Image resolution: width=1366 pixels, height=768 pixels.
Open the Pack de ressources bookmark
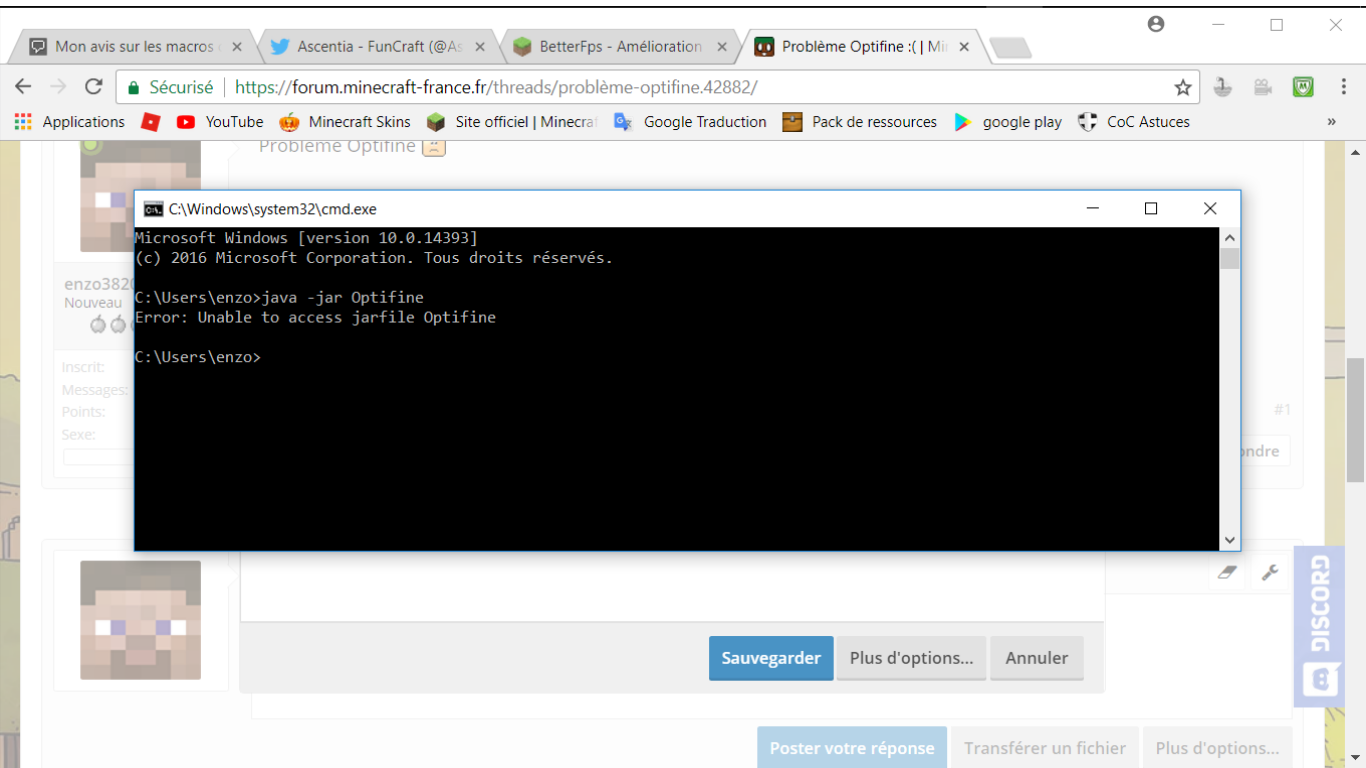point(860,122)
